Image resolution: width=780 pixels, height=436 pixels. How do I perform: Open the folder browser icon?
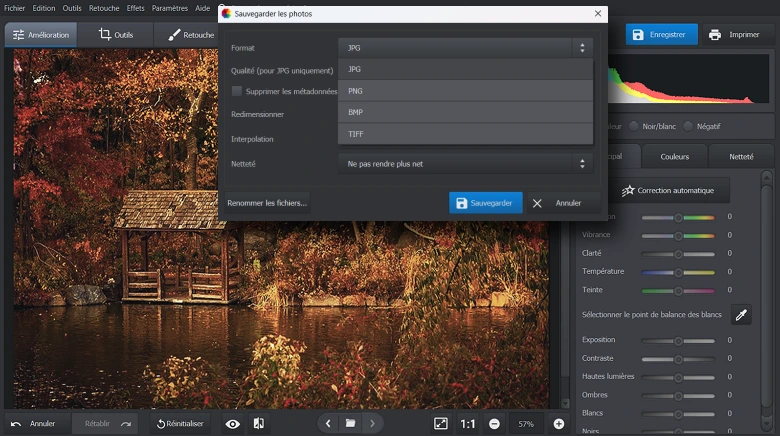(350, 424)
